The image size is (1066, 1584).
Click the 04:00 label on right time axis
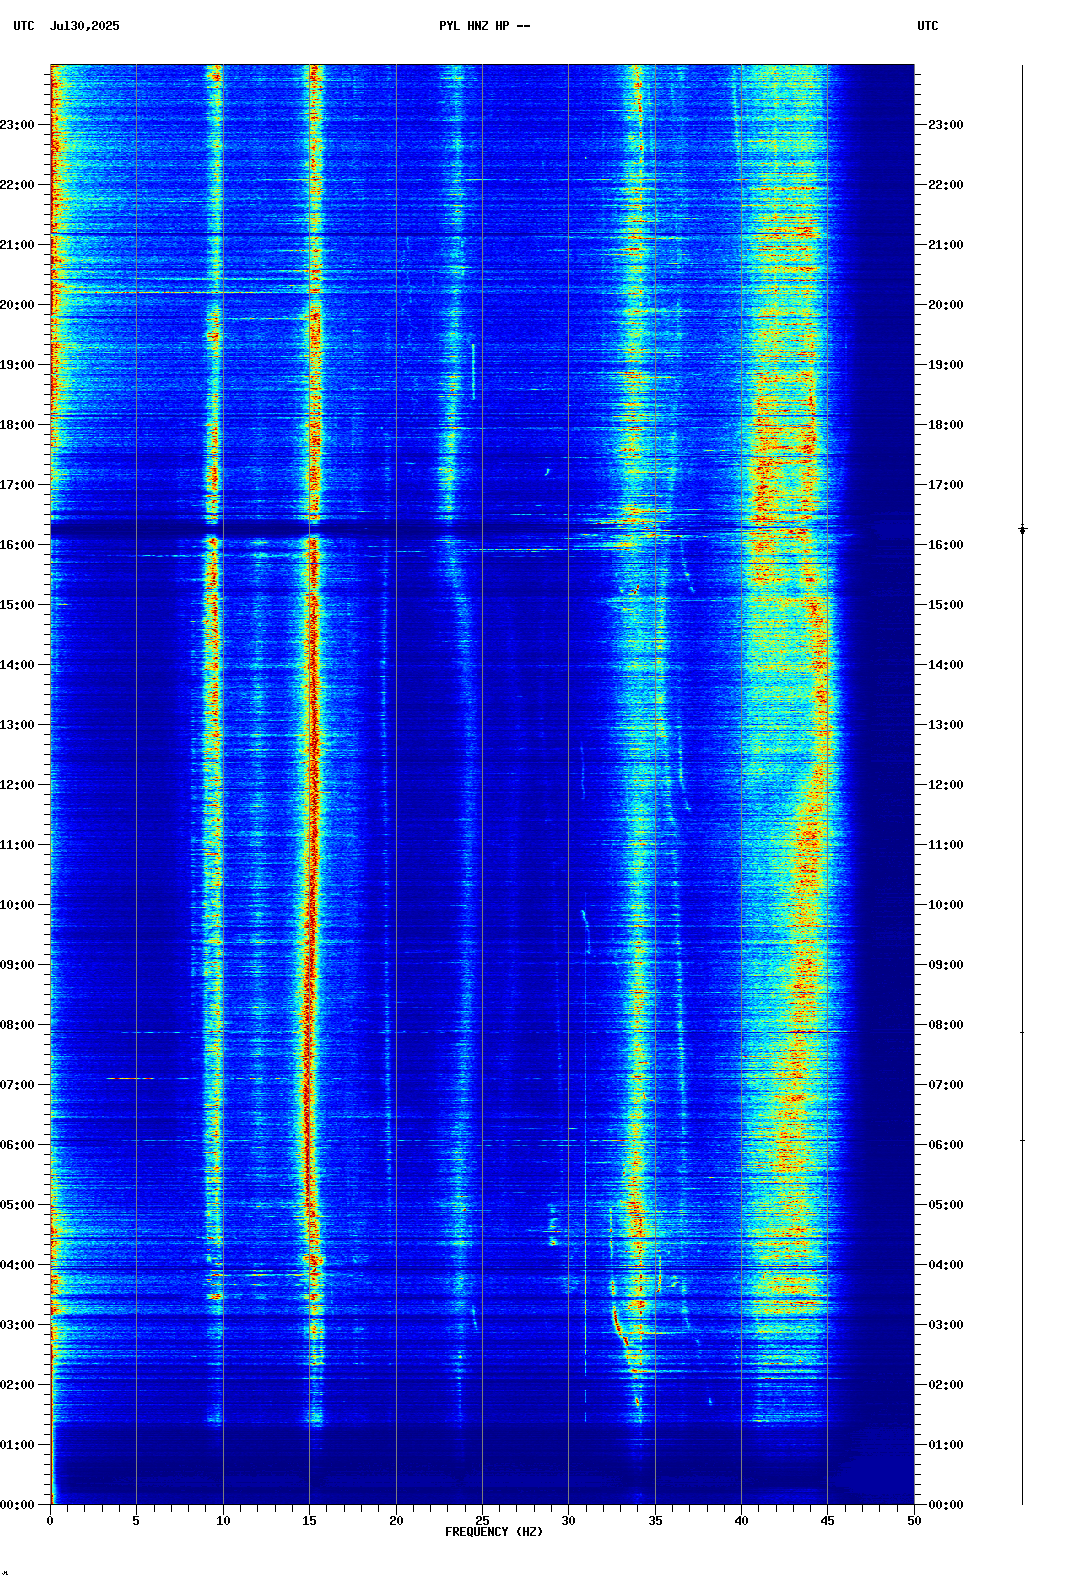946,1265
